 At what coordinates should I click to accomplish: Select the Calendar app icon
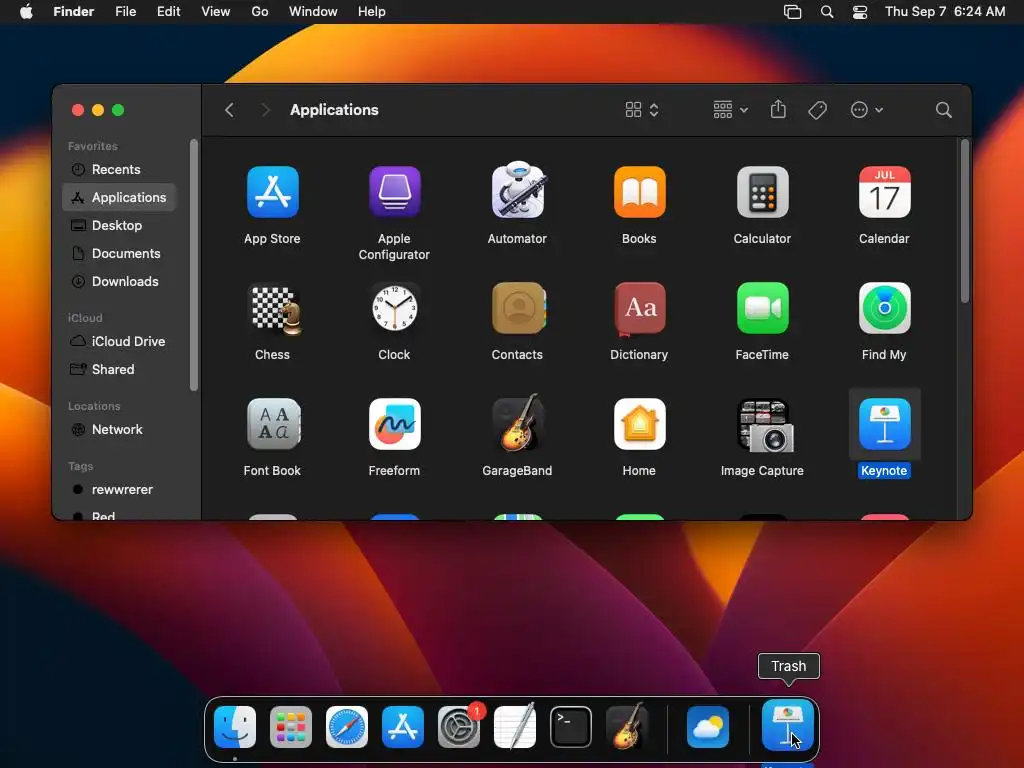[x=884, y=192]
